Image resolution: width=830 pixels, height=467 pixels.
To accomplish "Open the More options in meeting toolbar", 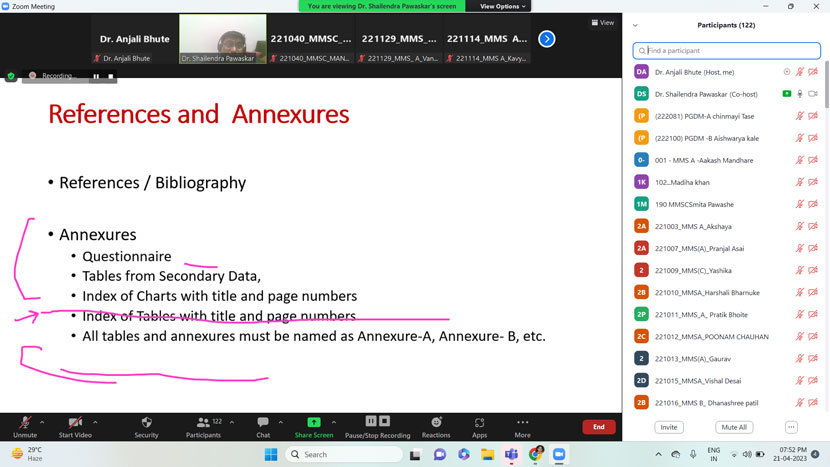I will [x=522, y=425].
